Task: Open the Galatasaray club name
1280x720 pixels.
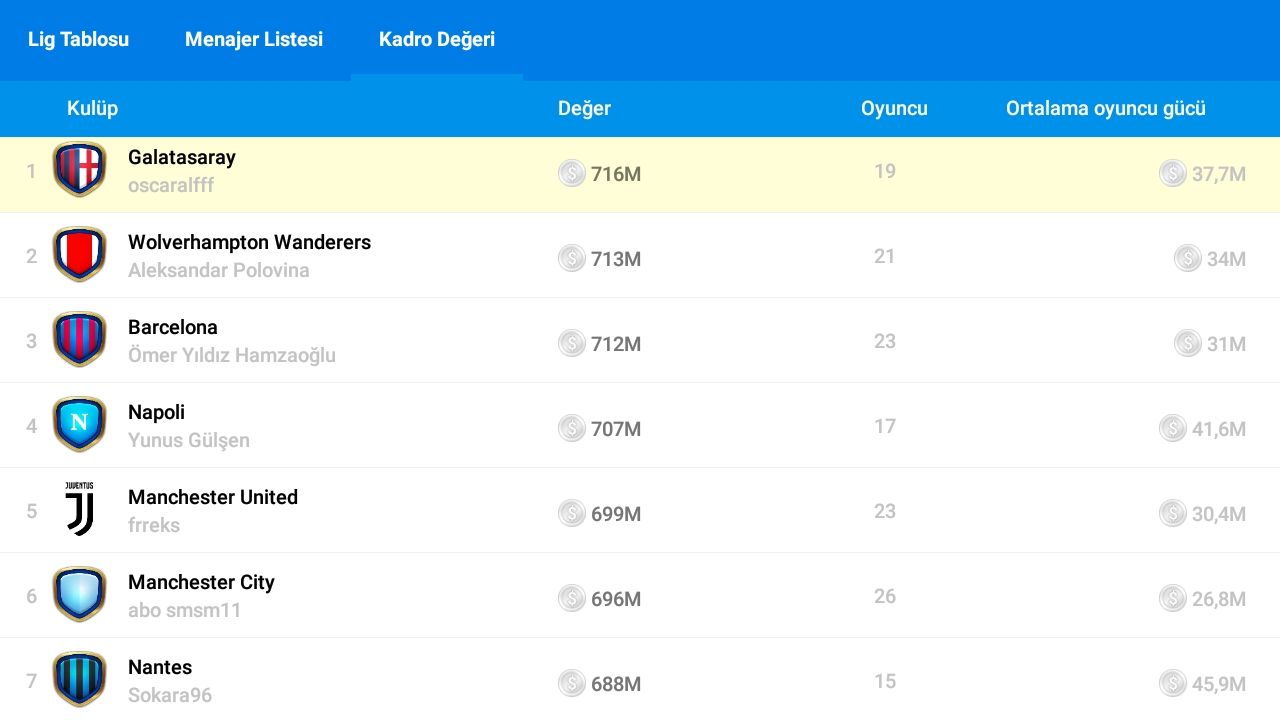Action: (x=182, y=157)
